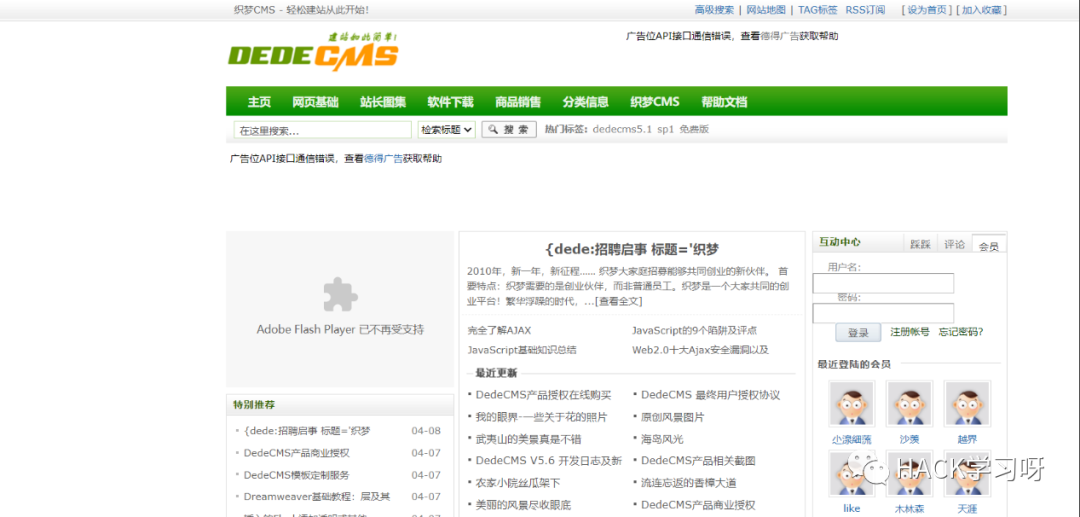Open 流连忘返的香樟大道 link
This screenshot has height=517, width=1080.
tap(688, 483)
